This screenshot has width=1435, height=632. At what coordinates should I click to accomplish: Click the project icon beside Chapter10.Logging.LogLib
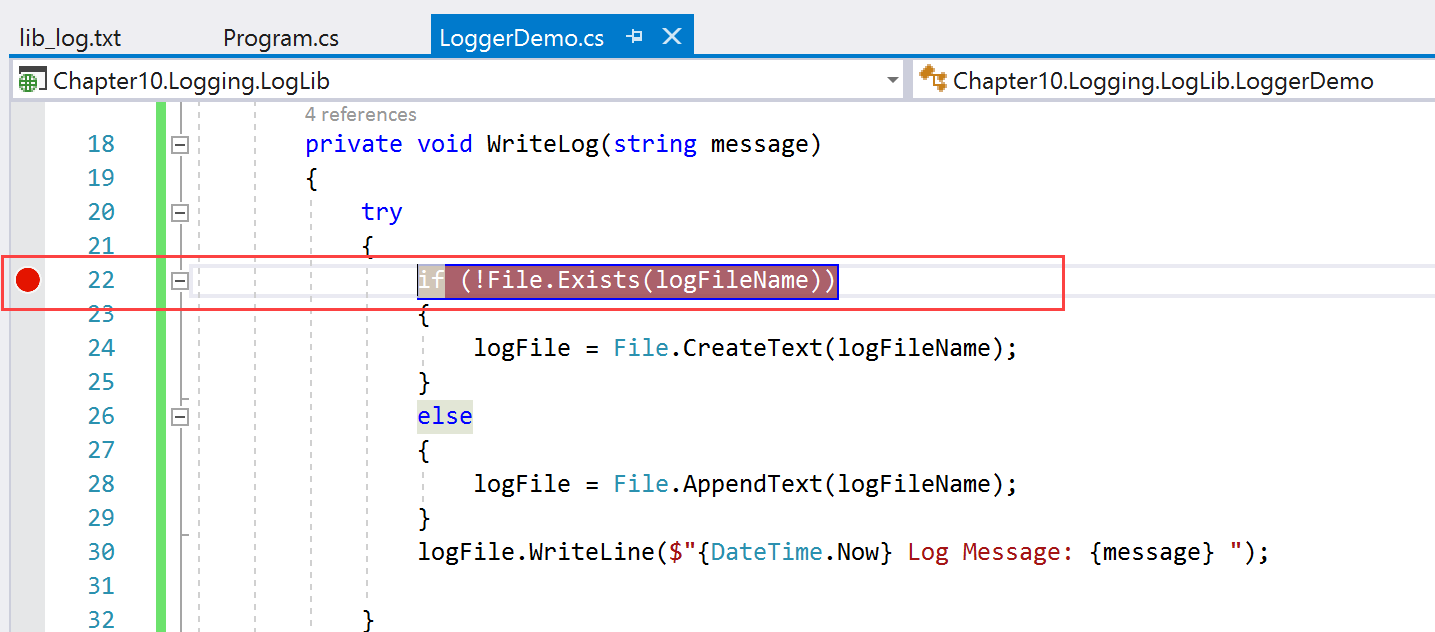click(x=32, y=81)
